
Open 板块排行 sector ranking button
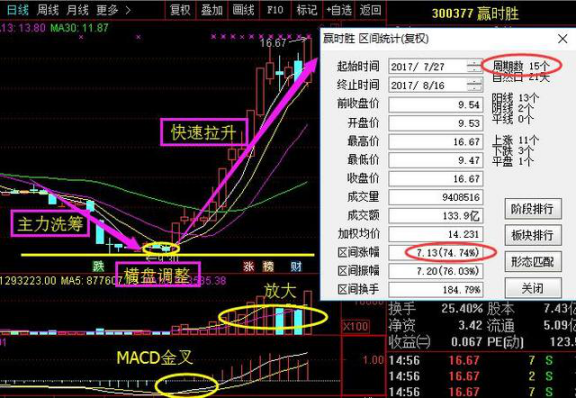pyautogui.click(x=533, y=236)
